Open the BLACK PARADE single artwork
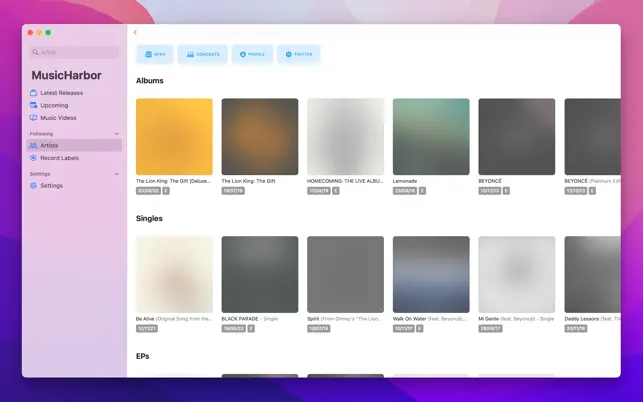The height and width of the screenshot is (402, 643). [x=260, y=274]
